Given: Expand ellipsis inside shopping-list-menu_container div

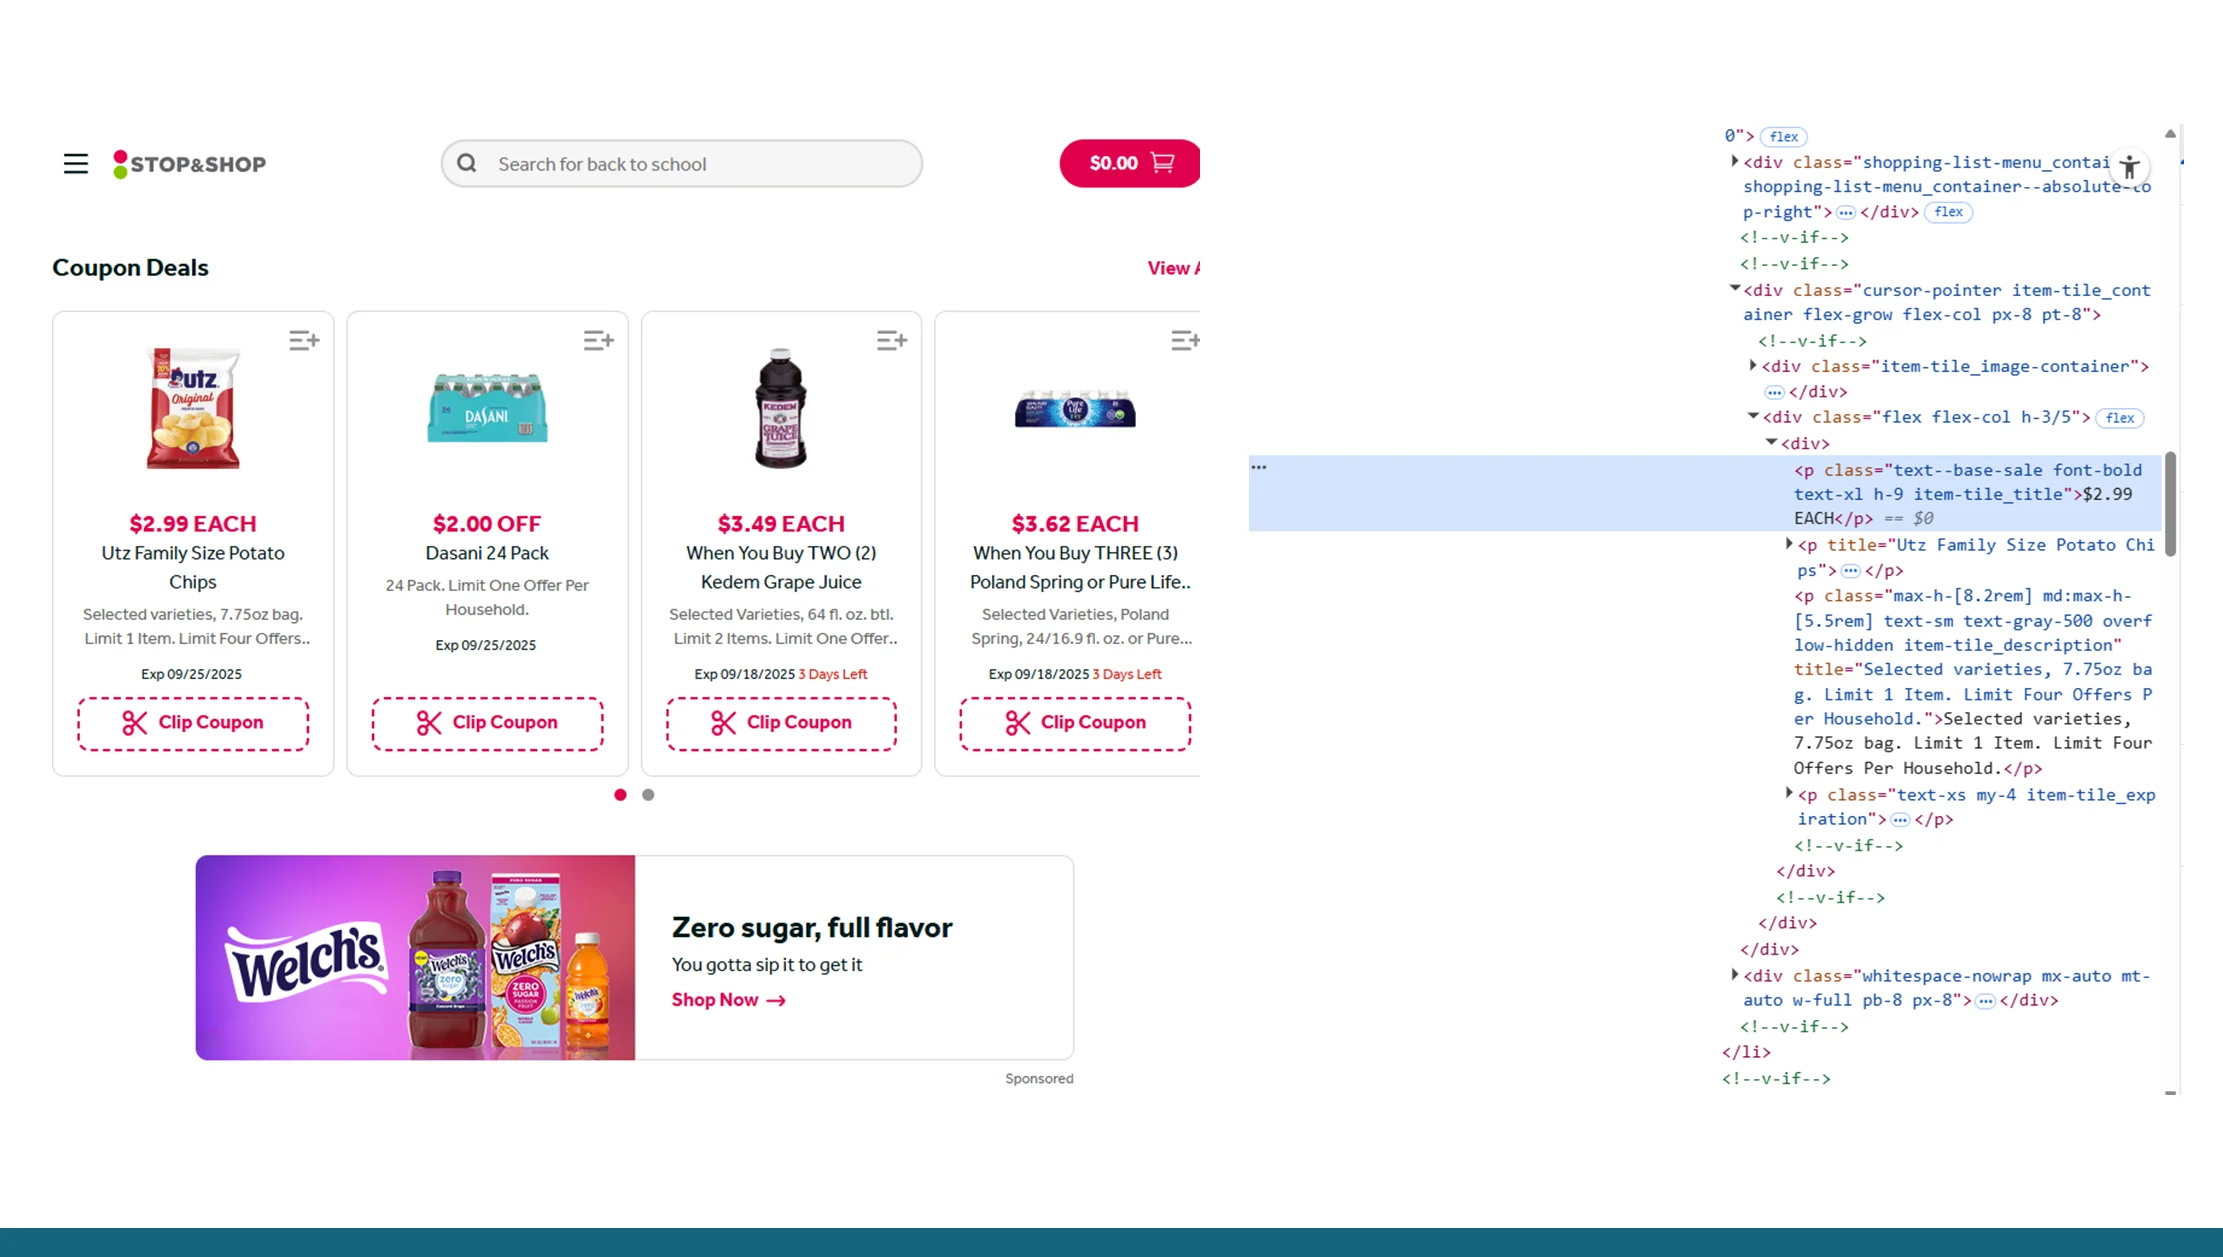Looking at the screenshot, I should (1845, 212).
